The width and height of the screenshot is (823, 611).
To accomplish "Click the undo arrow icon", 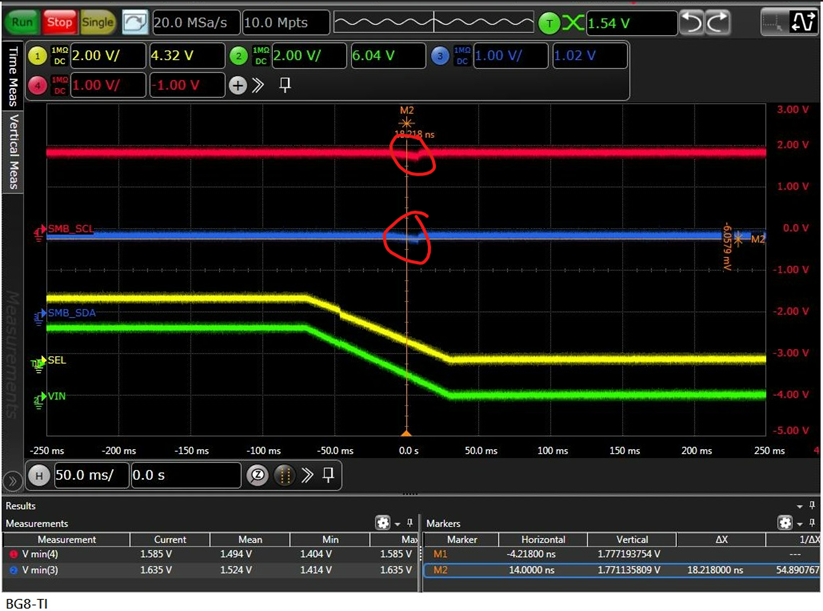I will click(692, 23).
